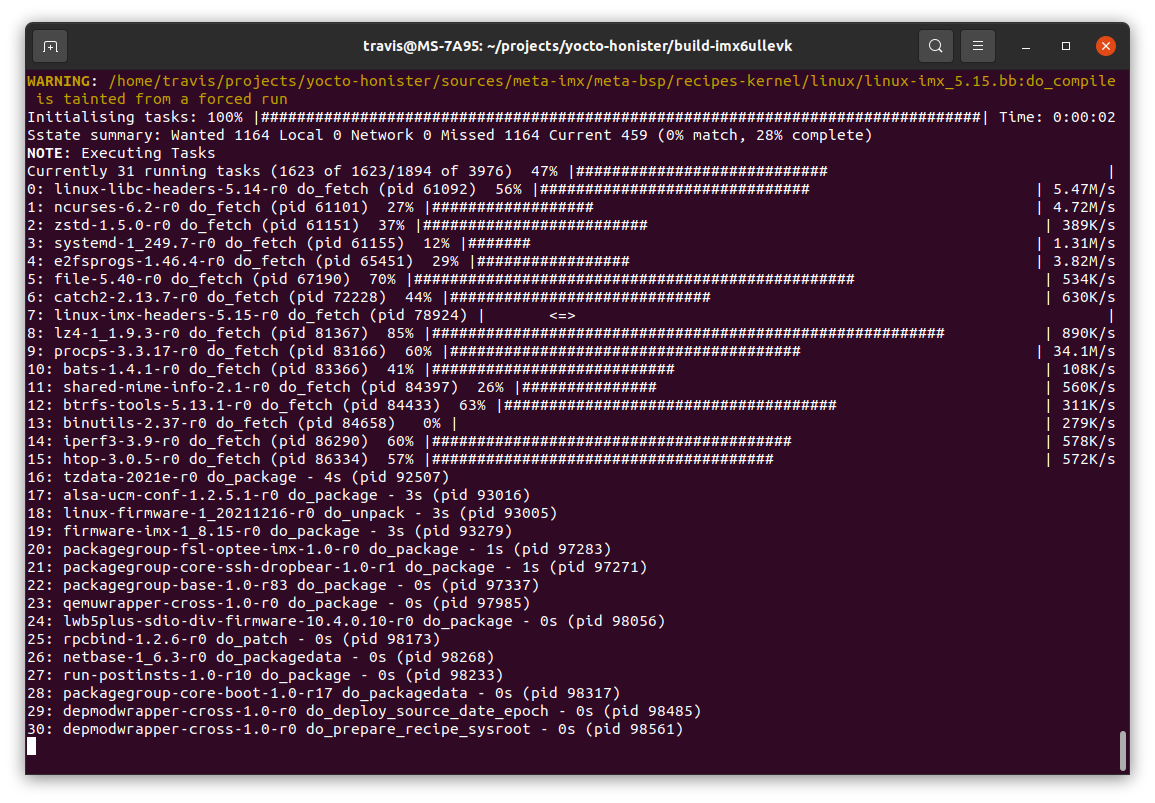This screenshot has width=1155, height=803.
Task: Click the linux-firmware-1_20211216-r0 do_unpack task
Action: [x=292, y=513]
